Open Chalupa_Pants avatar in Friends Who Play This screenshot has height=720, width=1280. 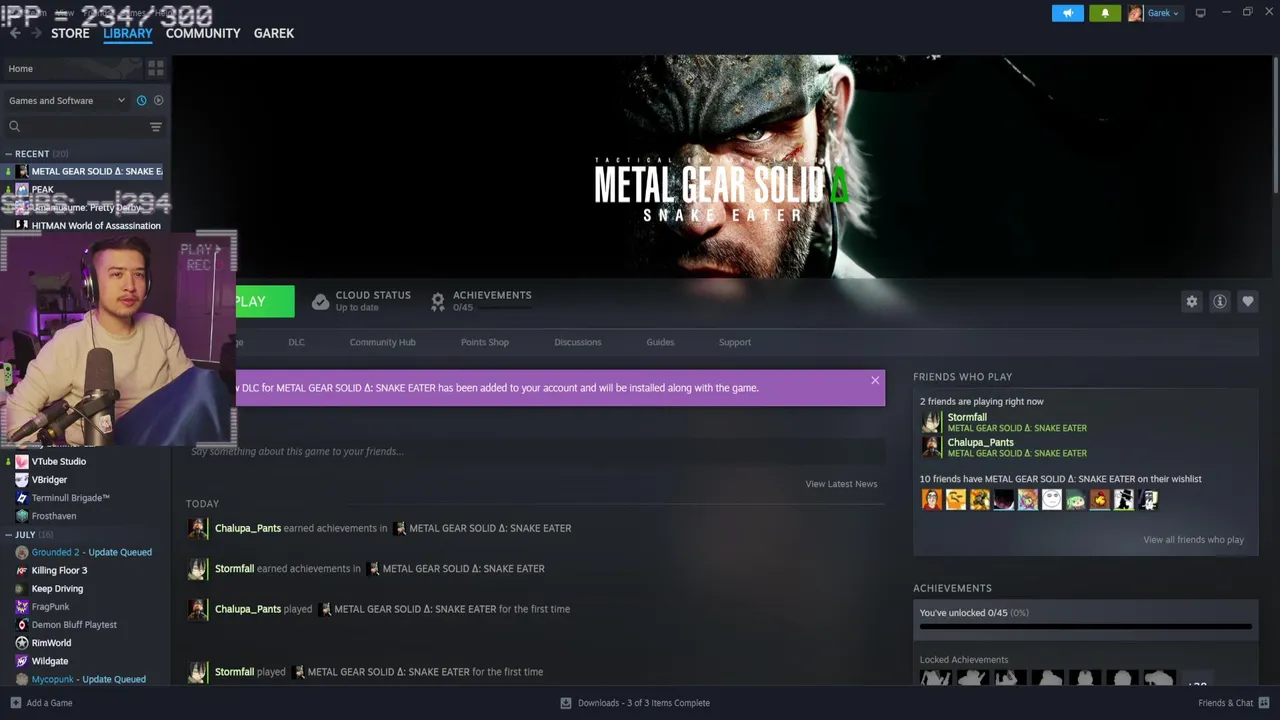point(931,447)
